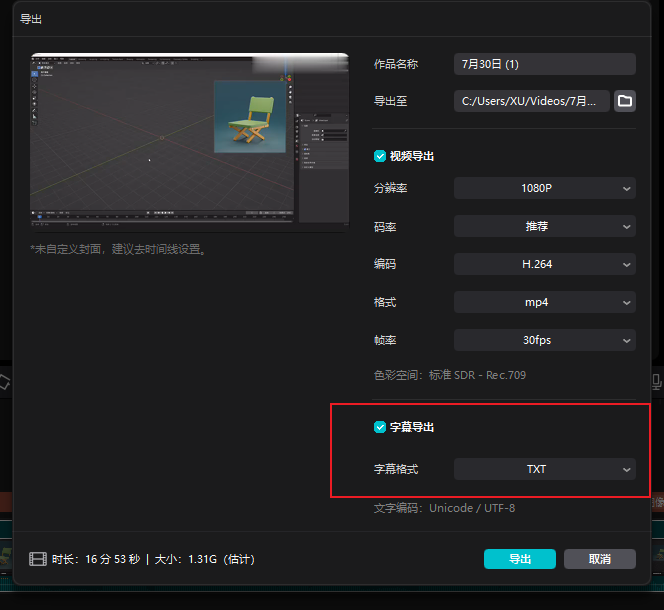The image size is (664, 610).
Task: Expand the 字幕格式 dropdown showing TXT
Action: click(544, 469)
